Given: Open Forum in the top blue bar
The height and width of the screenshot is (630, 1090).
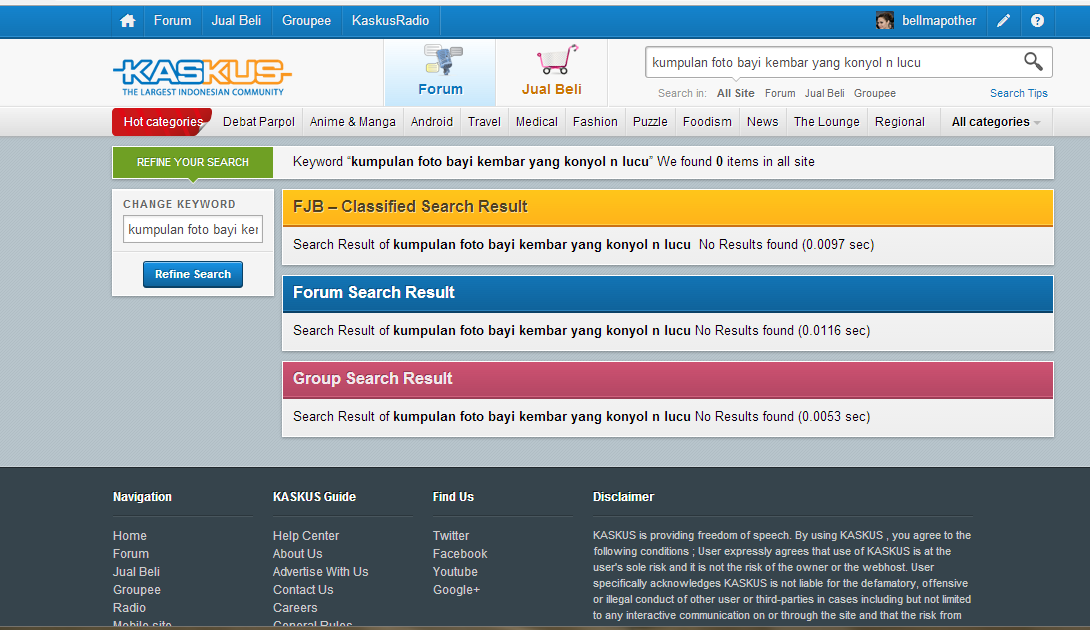Looking at the screenshot, I should [172, 21].
